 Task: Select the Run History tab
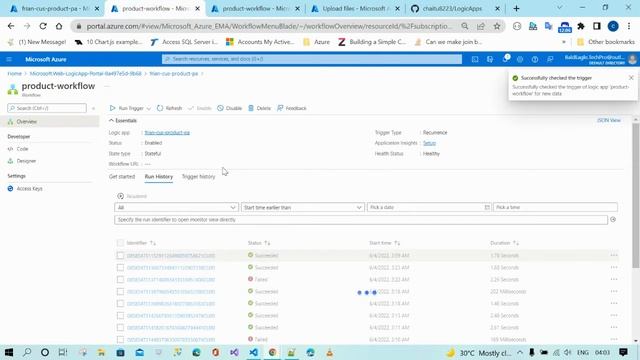pyautogui.click(x=159, y=176)
